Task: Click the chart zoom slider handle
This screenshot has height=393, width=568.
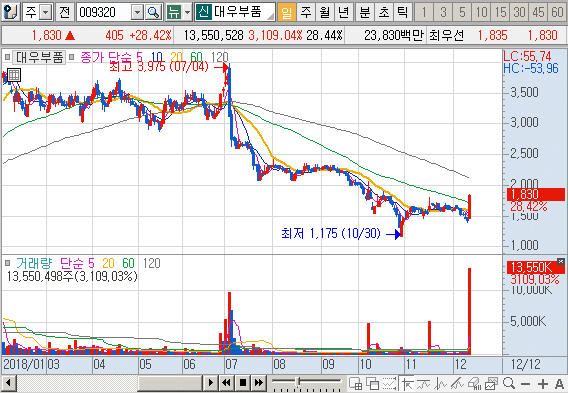Action: [x=298, y=381]
